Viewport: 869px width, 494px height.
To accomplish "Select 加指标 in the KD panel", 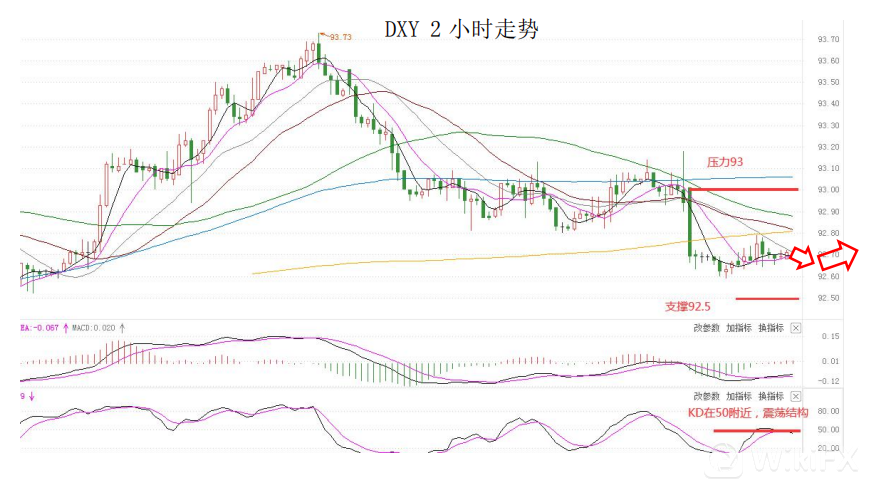I will [739, 396].
